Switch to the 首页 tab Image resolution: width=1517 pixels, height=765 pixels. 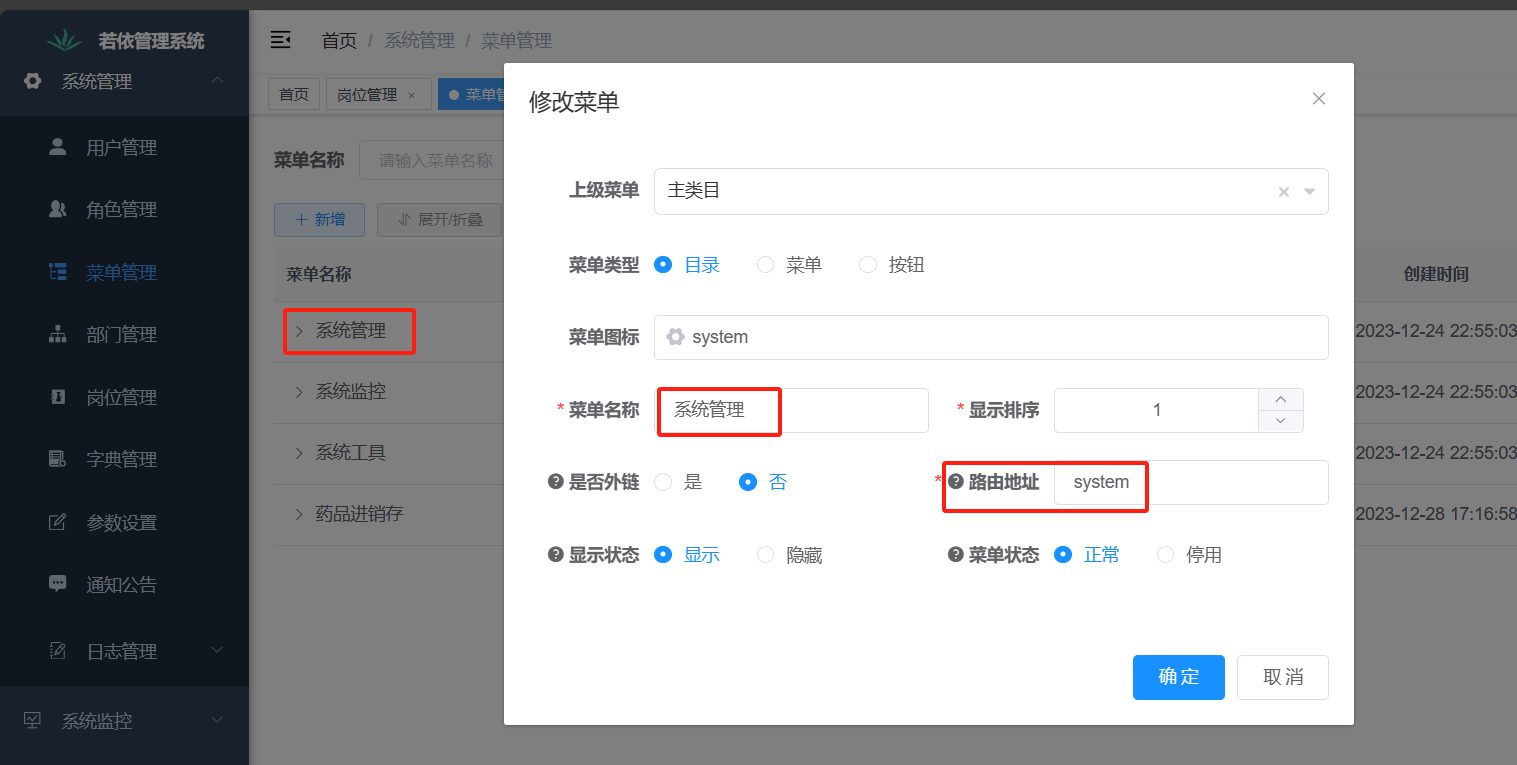294,95
